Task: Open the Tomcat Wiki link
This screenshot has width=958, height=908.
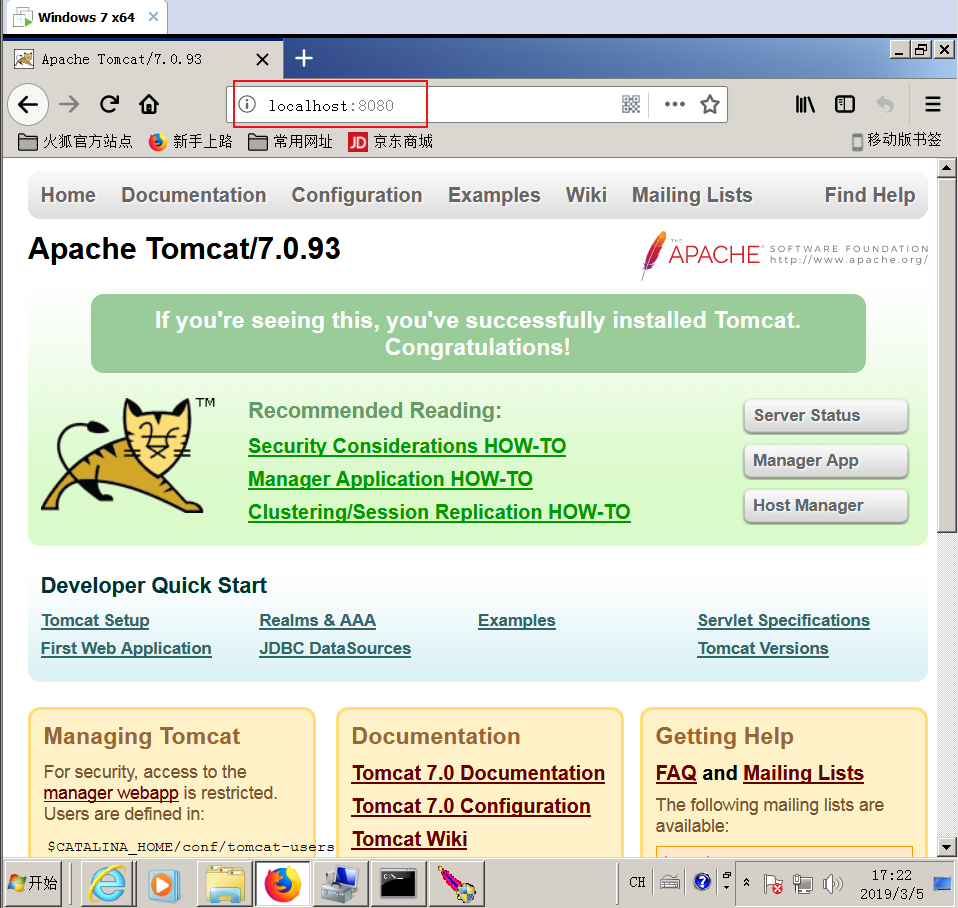Action: click(409, 839)
